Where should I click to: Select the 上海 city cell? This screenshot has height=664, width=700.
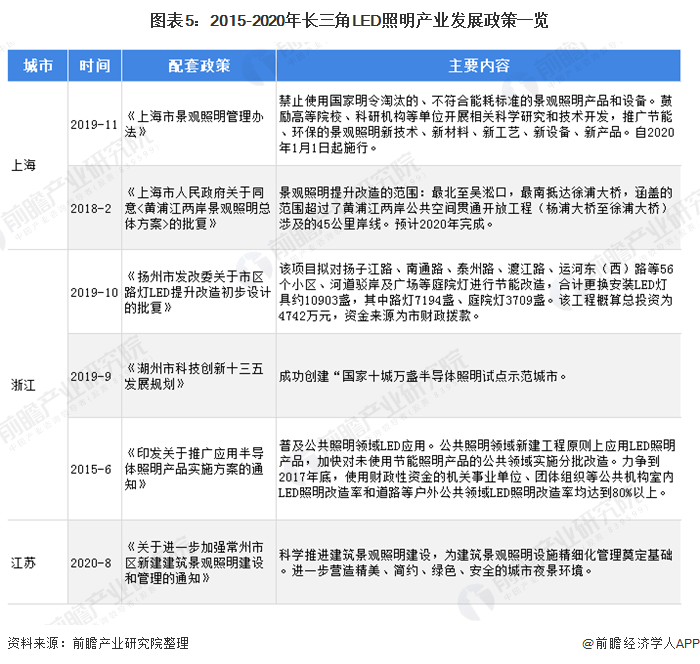(23, 165)
